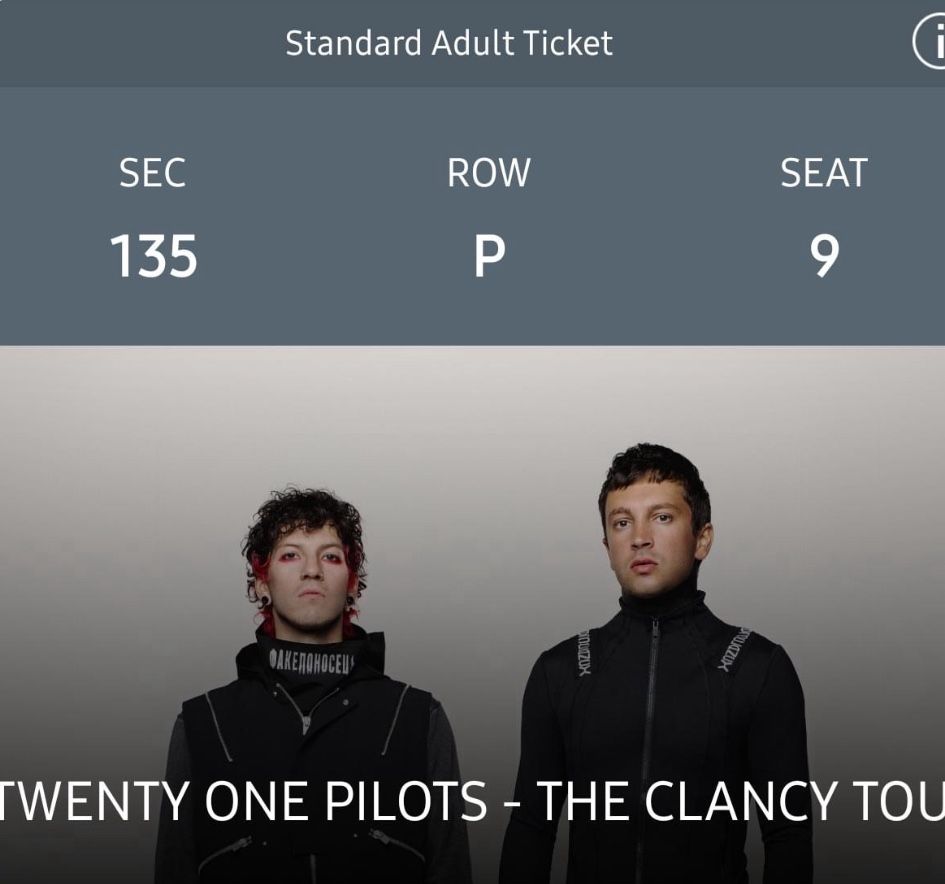
Task: Click the Standard Adult Ticket title
Action: pos(448,43)
